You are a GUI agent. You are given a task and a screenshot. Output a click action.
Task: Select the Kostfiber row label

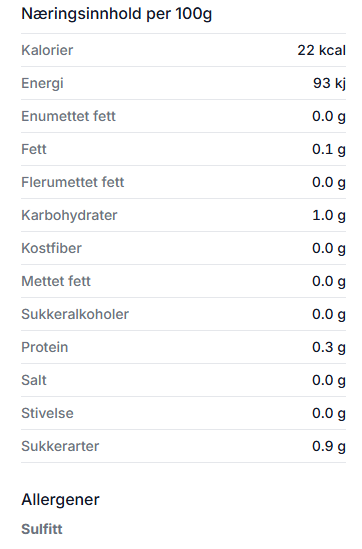(x=51, y=248)
